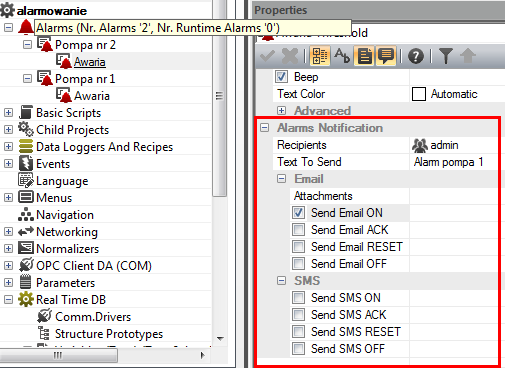Click the Navigation dots icon
The height and width of the screenshot is (368, 505).
(26, 214)
